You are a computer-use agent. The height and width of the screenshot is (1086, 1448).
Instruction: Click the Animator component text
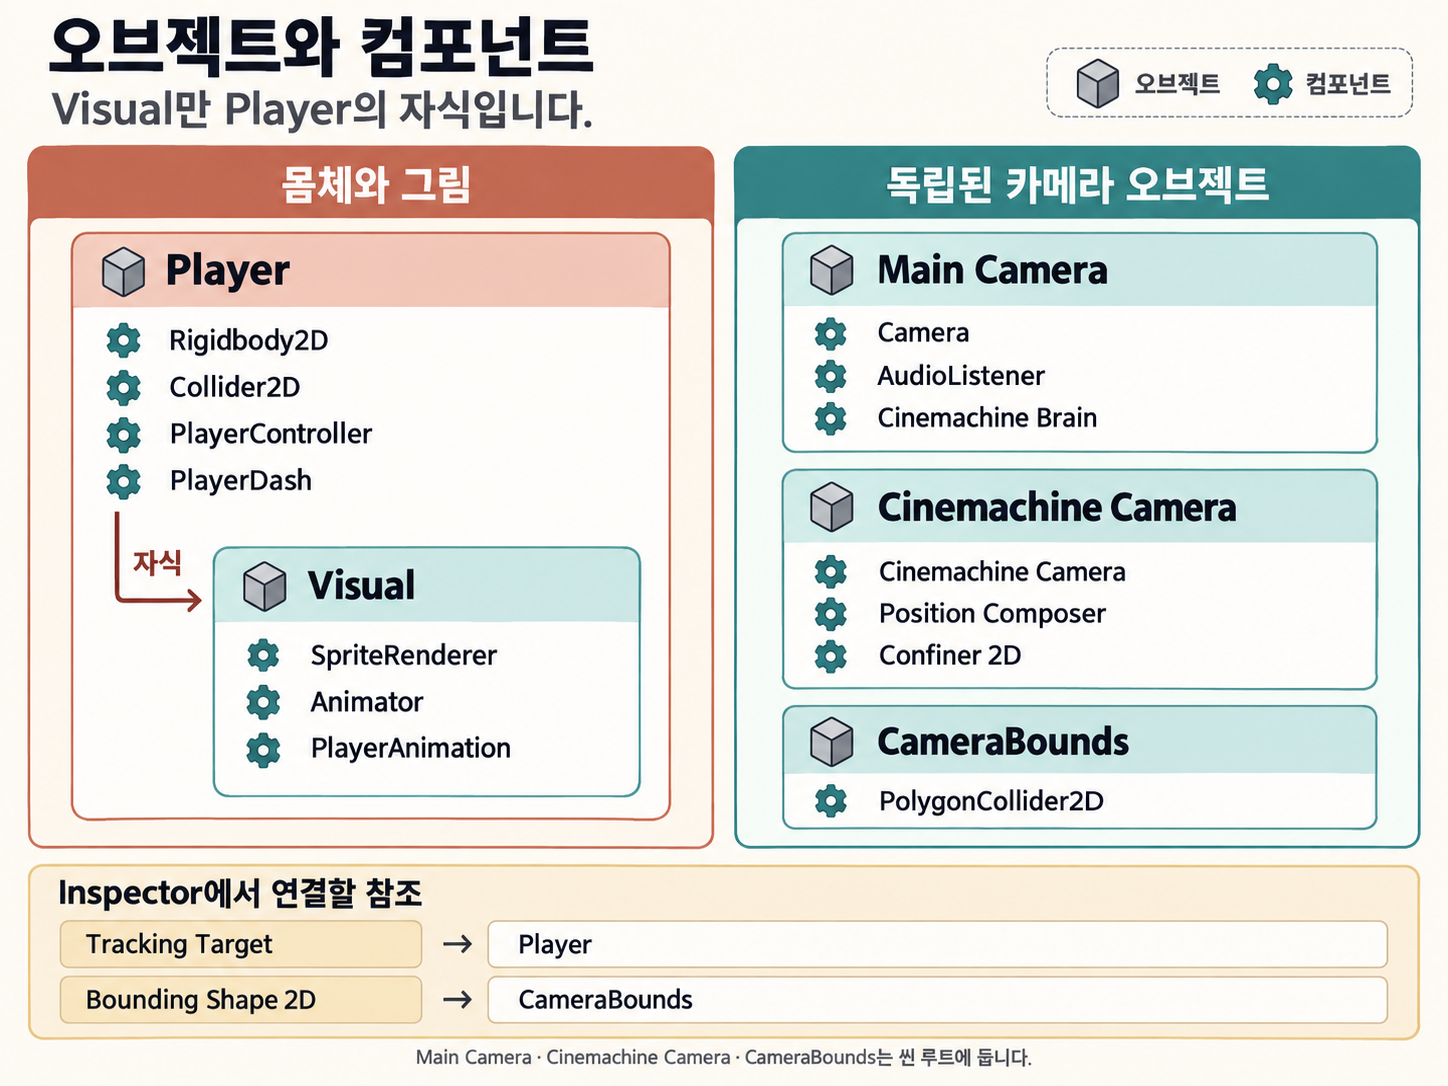(367, 702)
